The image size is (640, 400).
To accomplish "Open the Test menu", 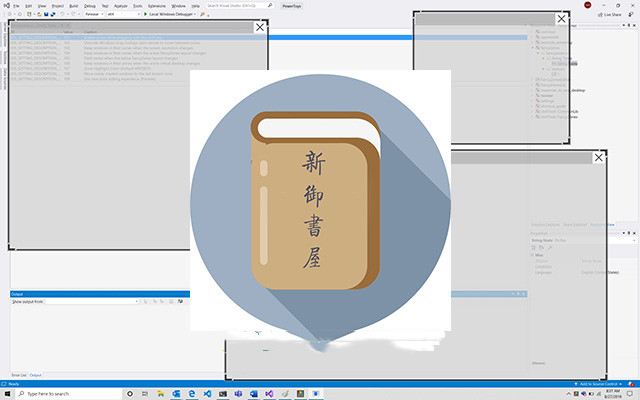I will click(x=105, y=6).
